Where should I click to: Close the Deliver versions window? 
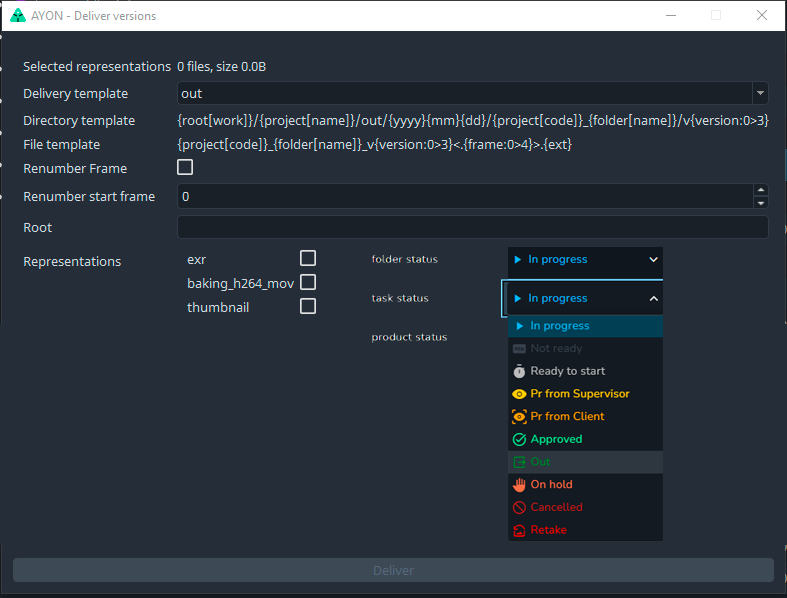762,16
